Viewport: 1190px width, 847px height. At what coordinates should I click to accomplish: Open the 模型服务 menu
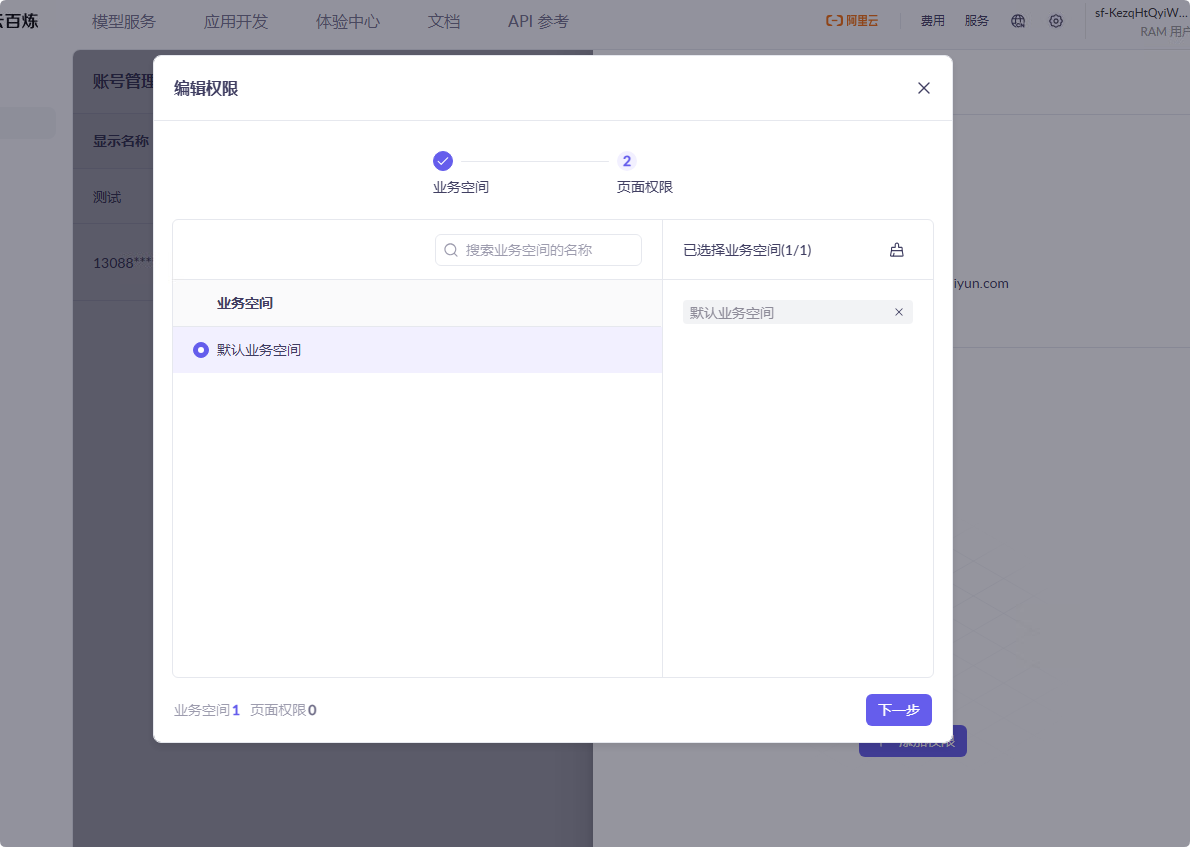122,21
